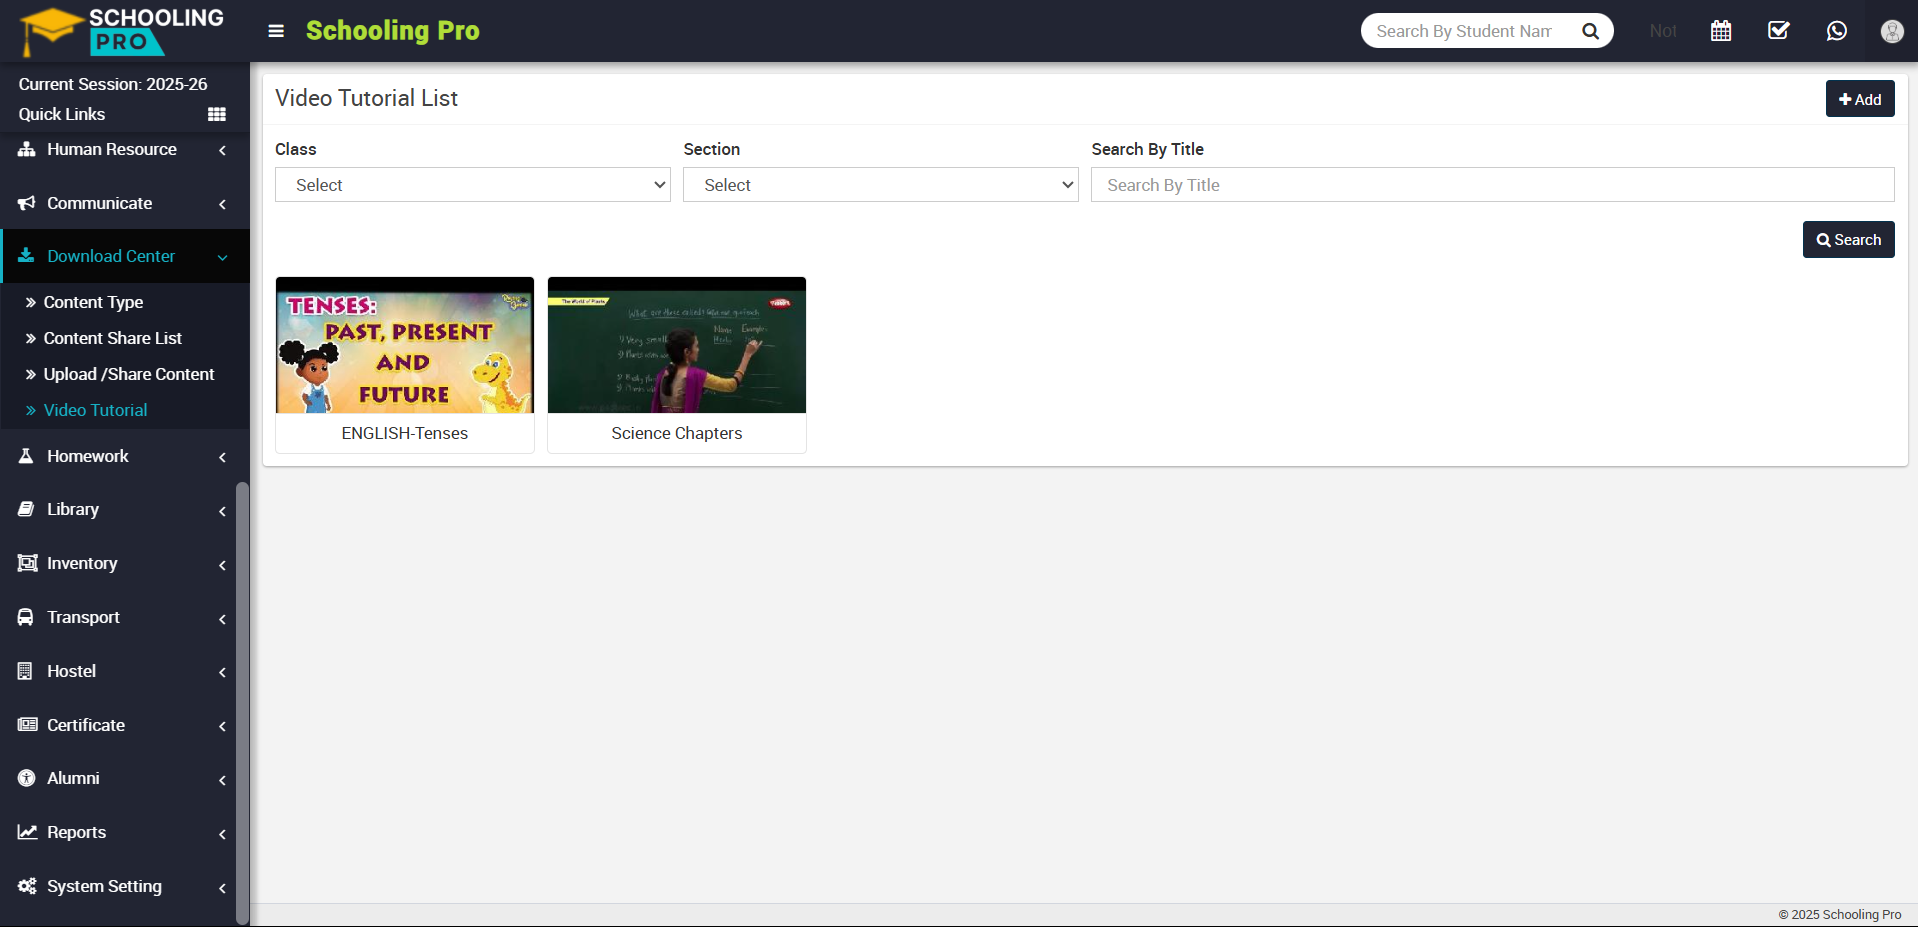The image size is (1918, 927).
Task: Open the Science Chapters video thumbnail
Action: [677, 345]
